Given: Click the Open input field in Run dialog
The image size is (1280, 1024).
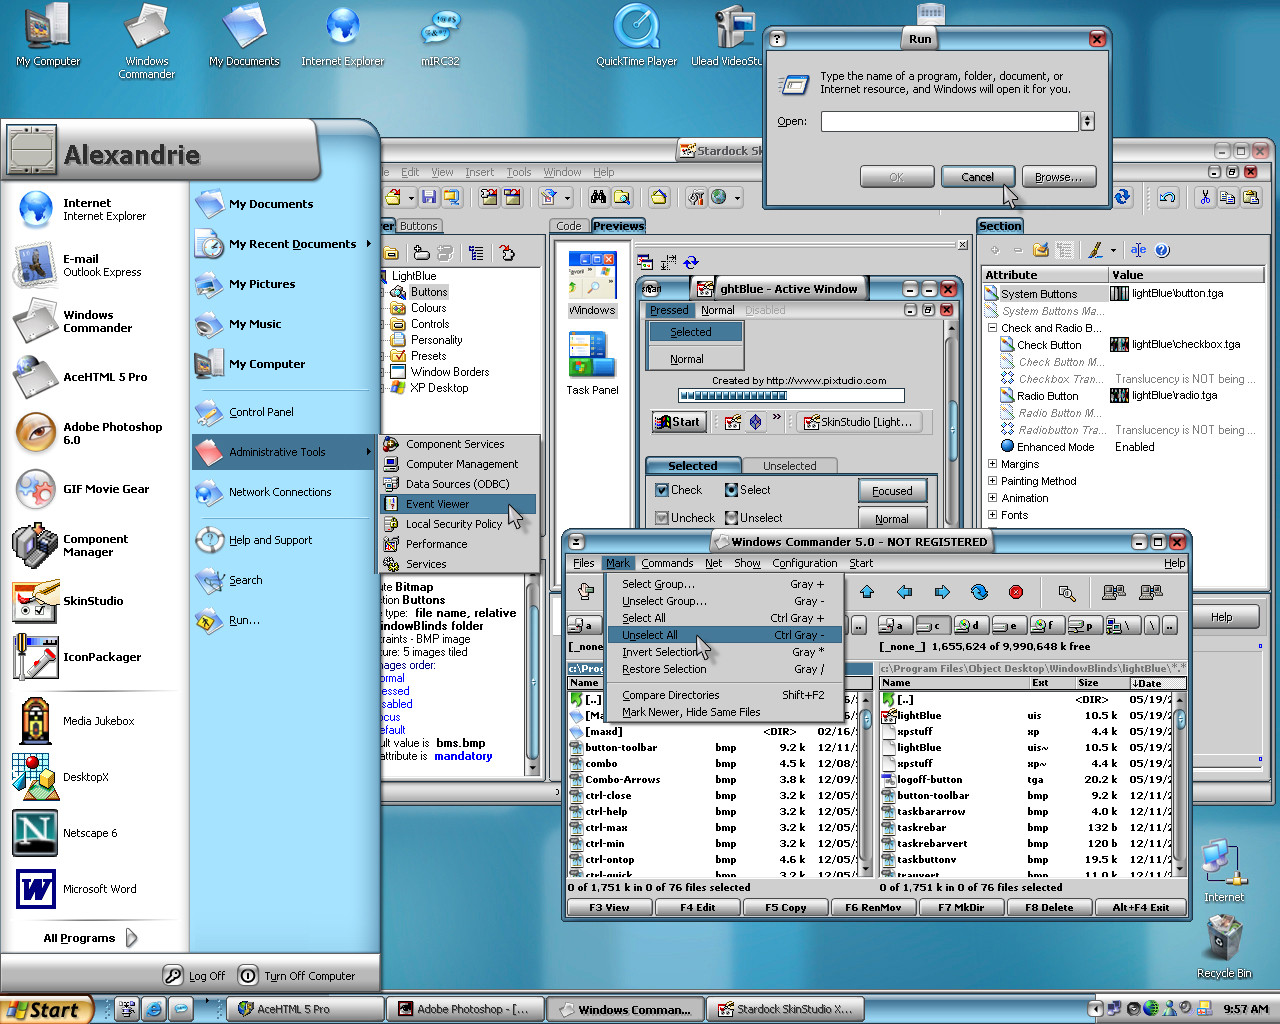Looking at the screenshot, I should tap(949, 121).
